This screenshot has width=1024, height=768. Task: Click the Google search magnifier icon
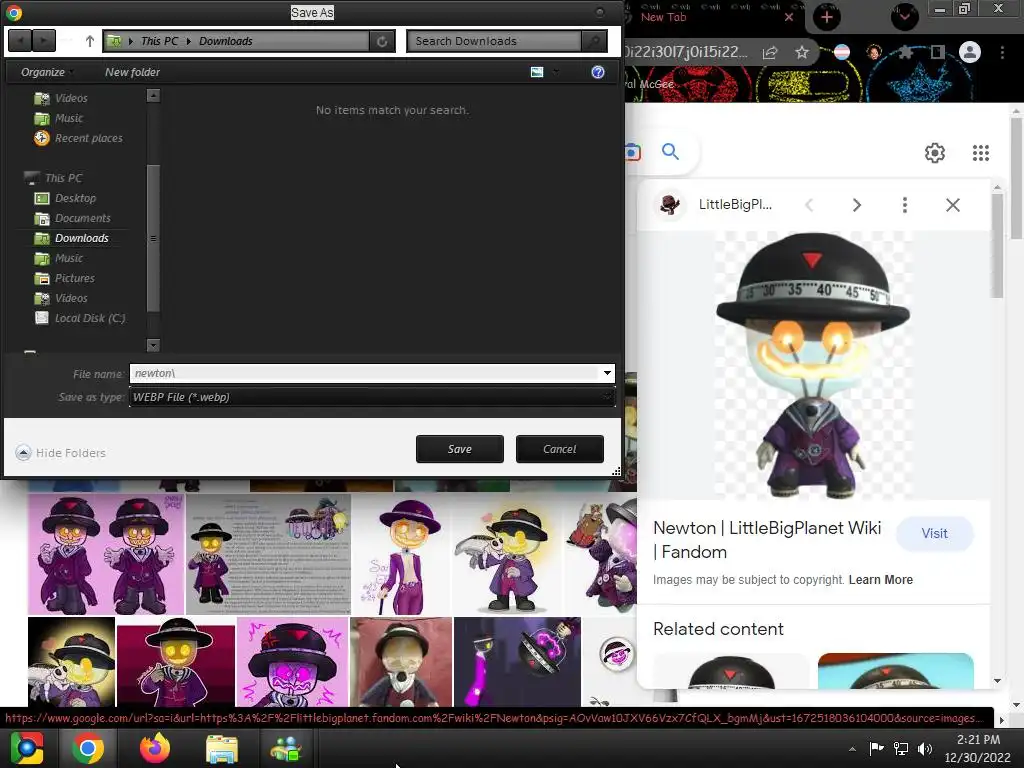670,152
